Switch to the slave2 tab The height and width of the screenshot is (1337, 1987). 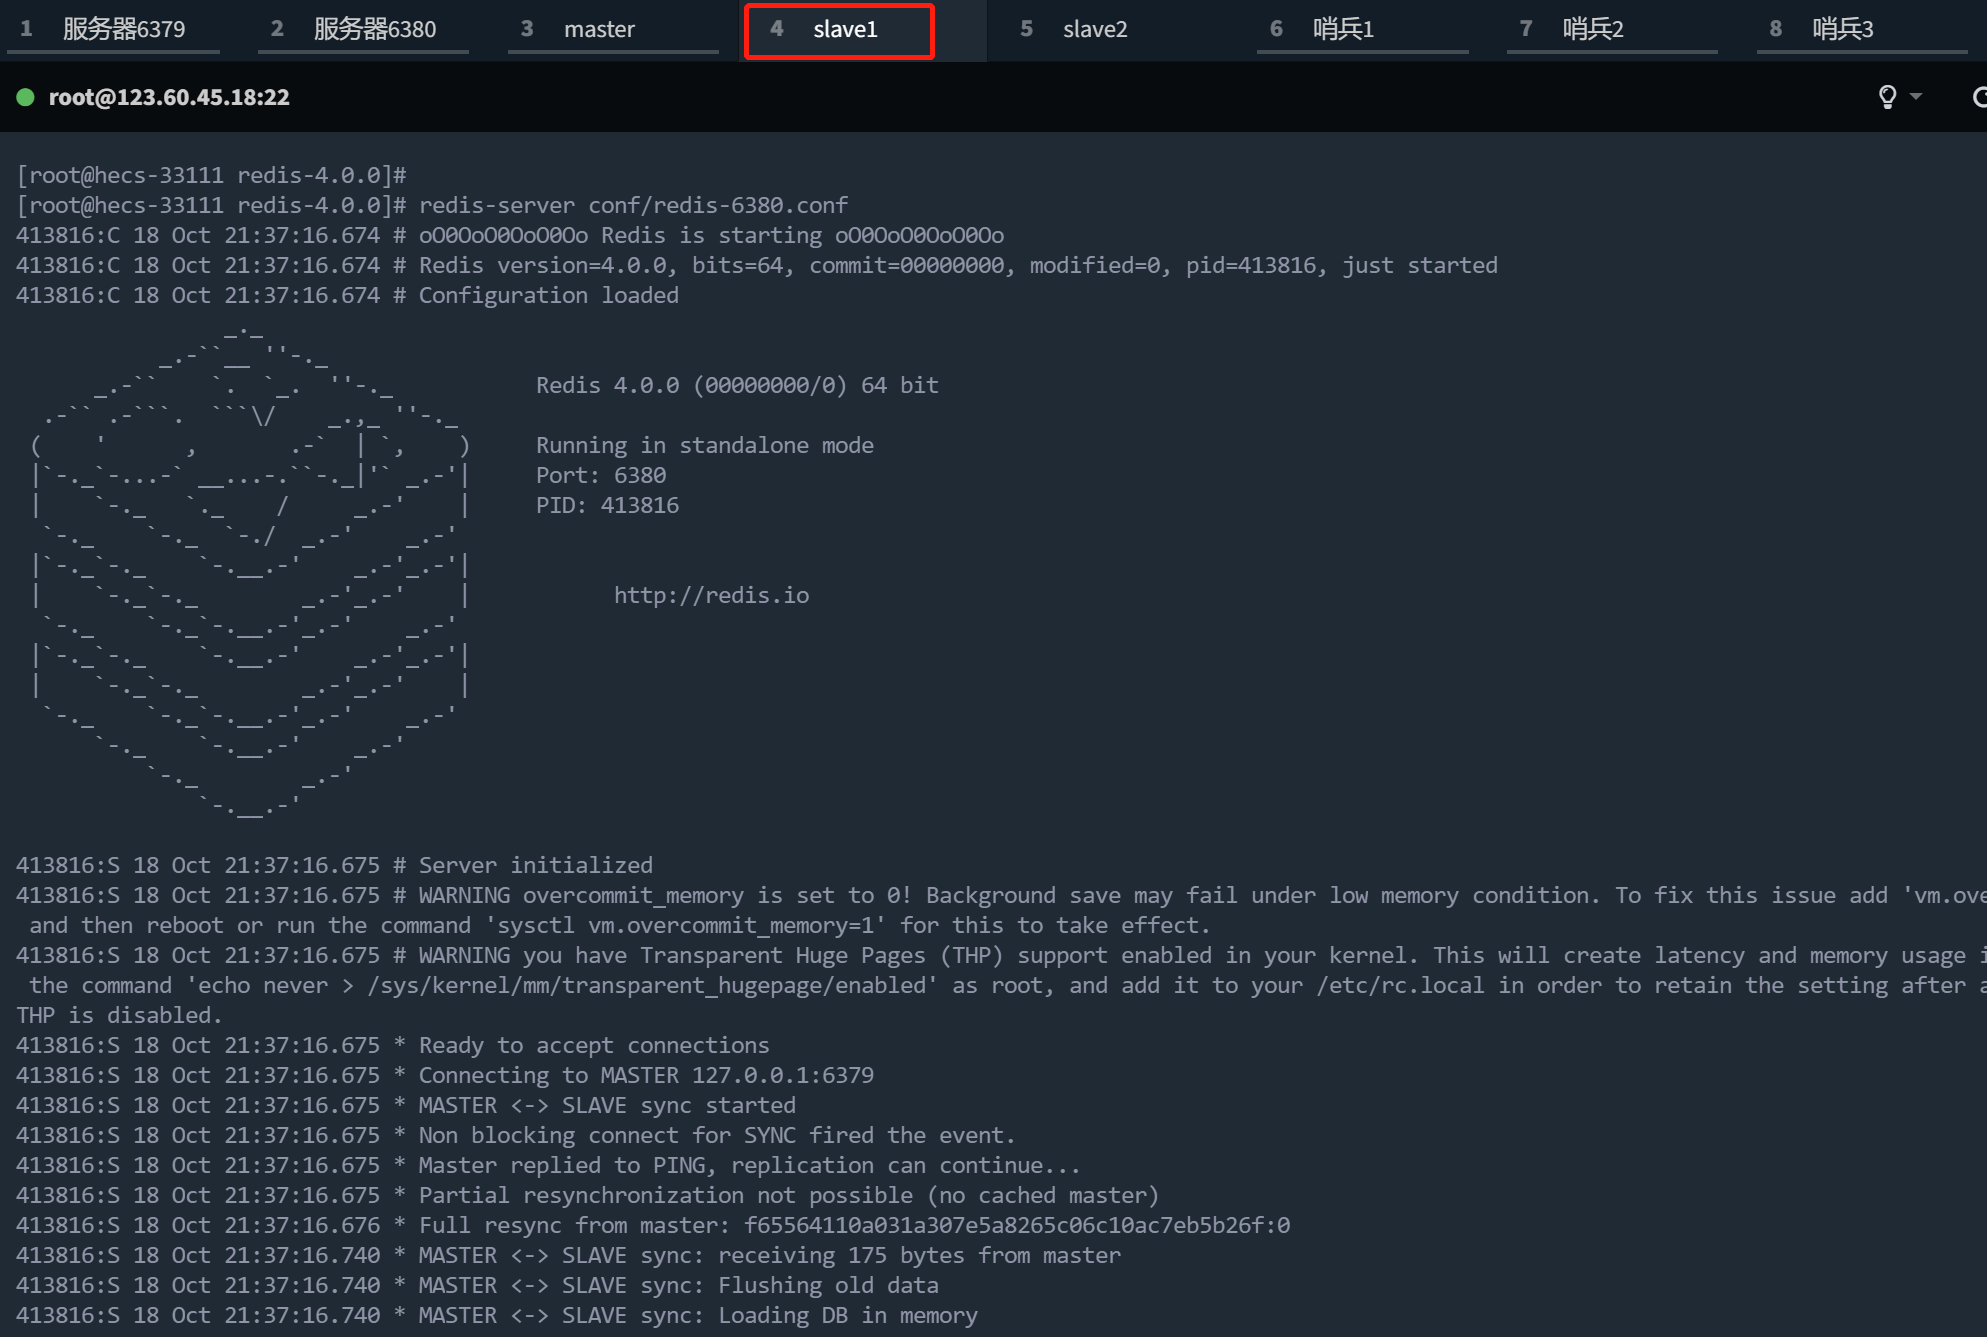coord(1094,29)
